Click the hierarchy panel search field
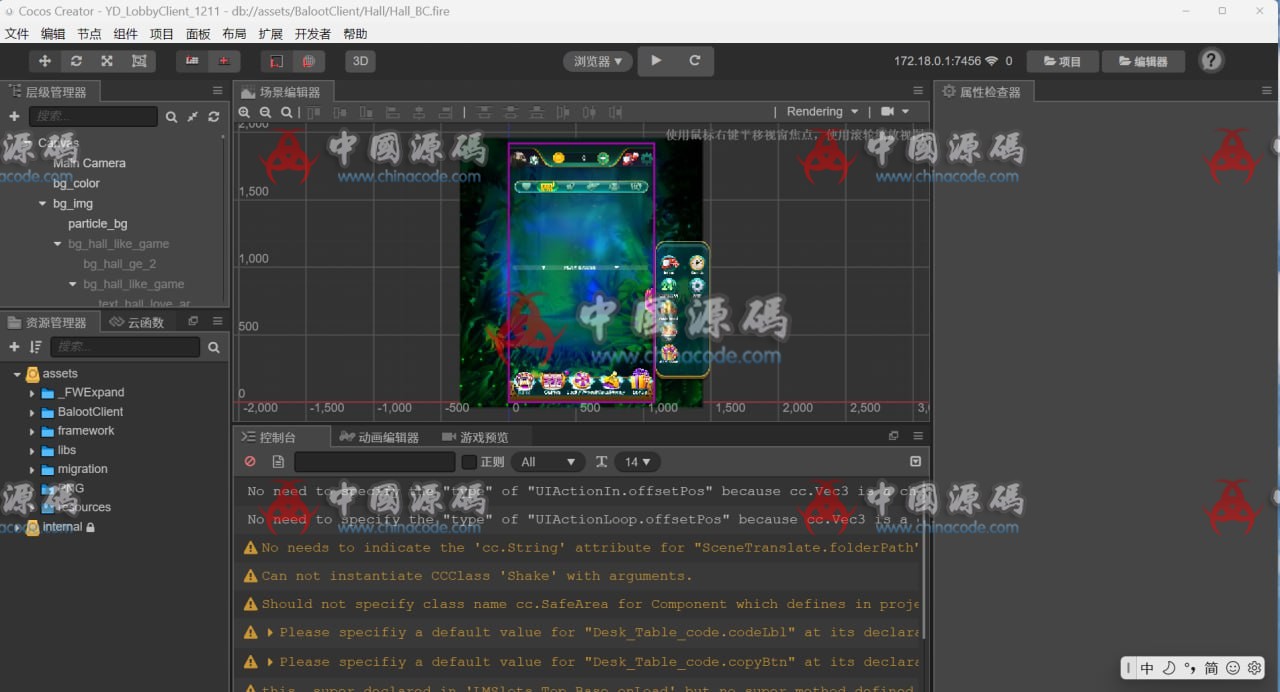This screenshot has width=1280, height=692. pos(92,117)
